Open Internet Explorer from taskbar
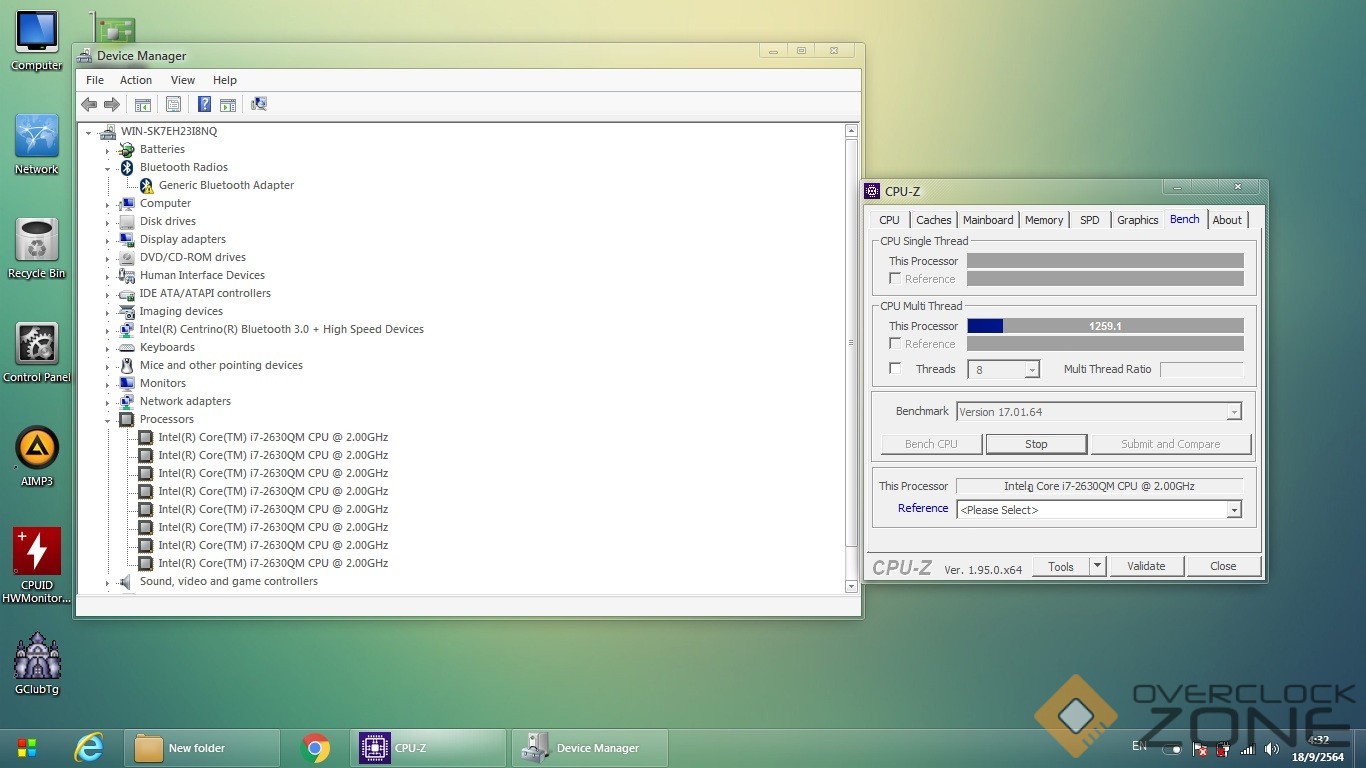 [90, 748]
